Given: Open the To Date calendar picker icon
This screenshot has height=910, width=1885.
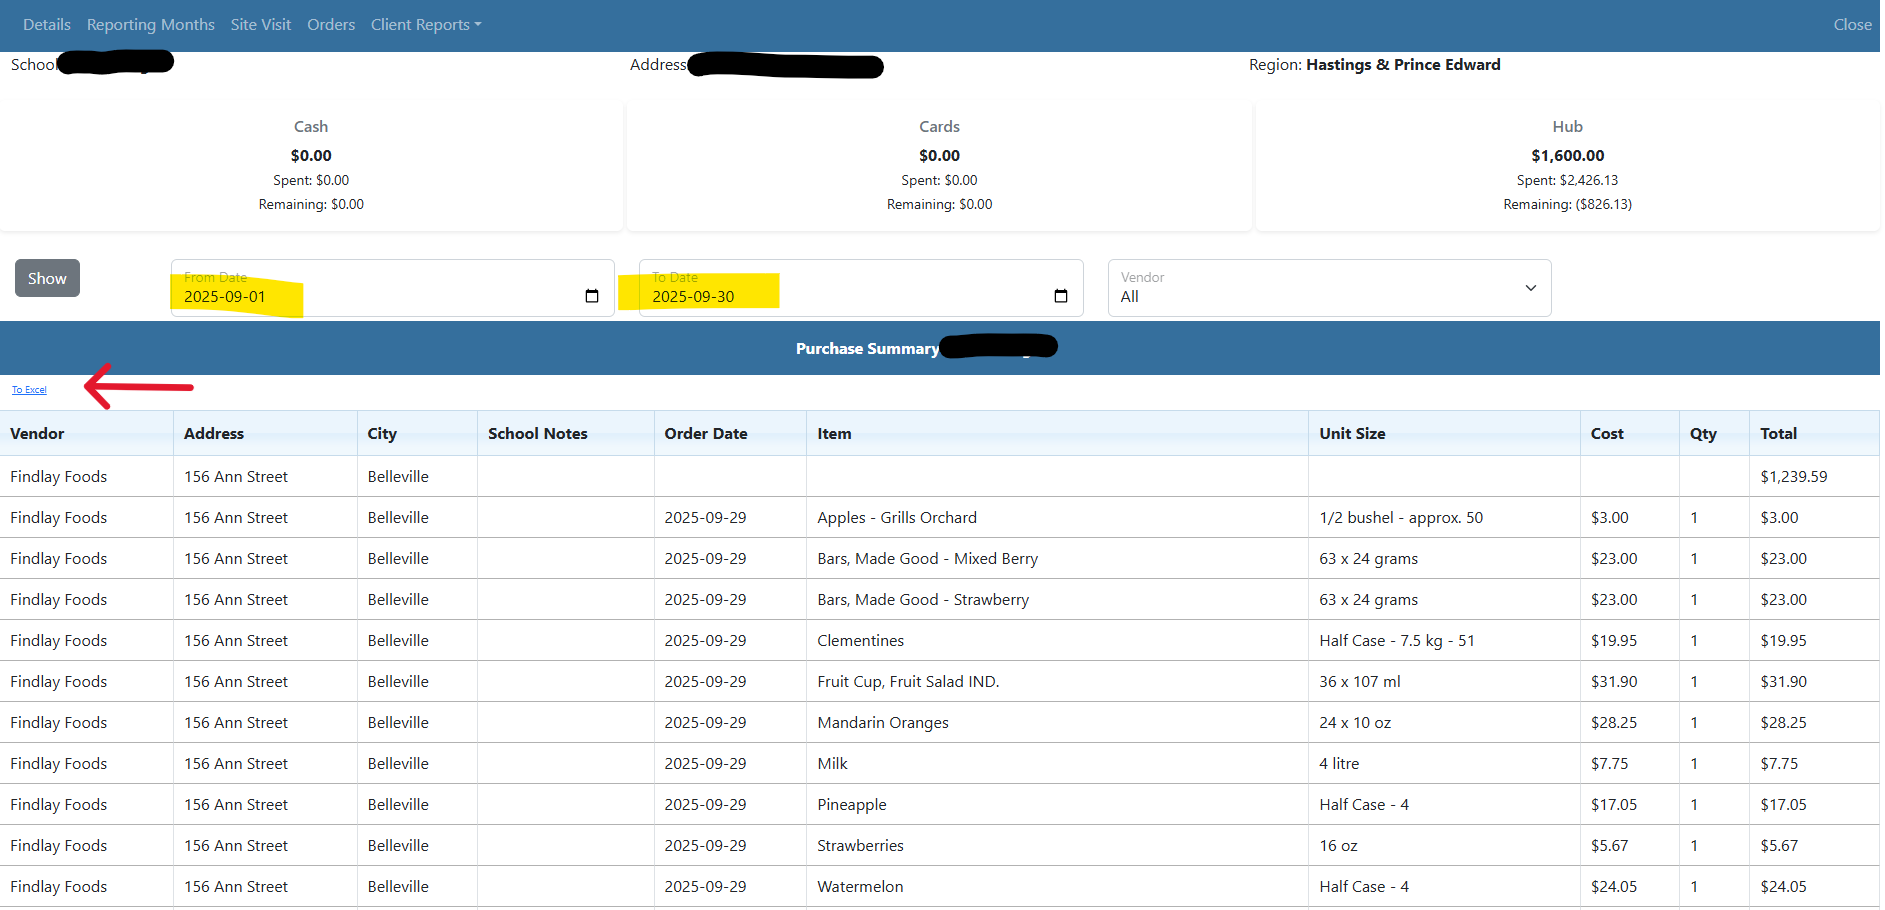Looking at the screenshot, I should 1061,296.
